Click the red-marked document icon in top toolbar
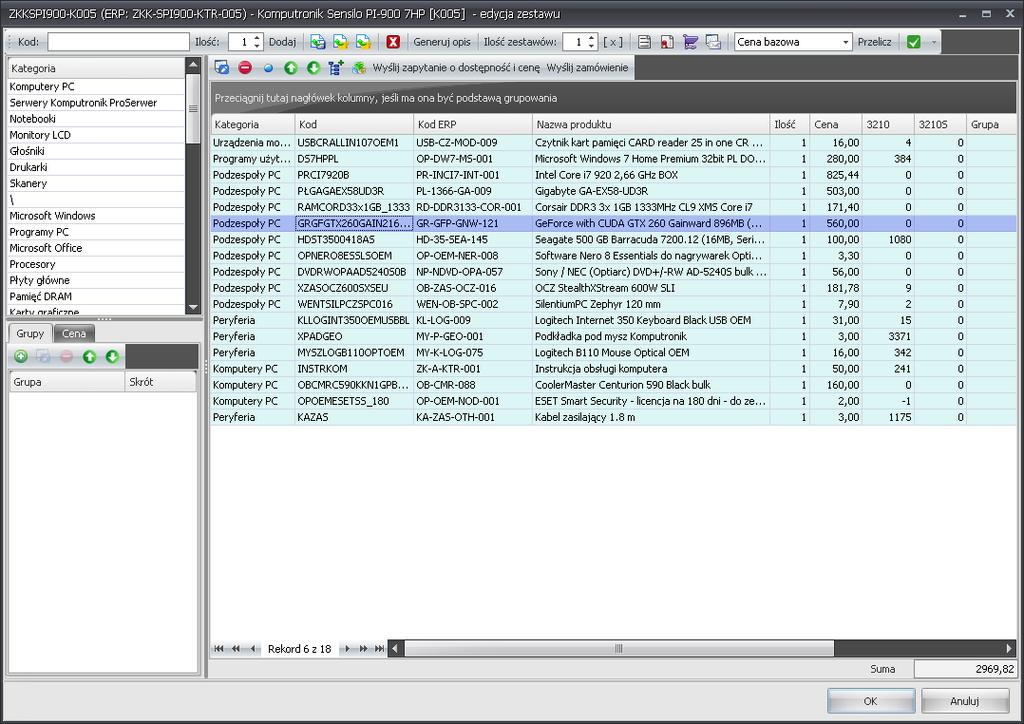This screenshot has height=724, width=1024. (667, 42)
